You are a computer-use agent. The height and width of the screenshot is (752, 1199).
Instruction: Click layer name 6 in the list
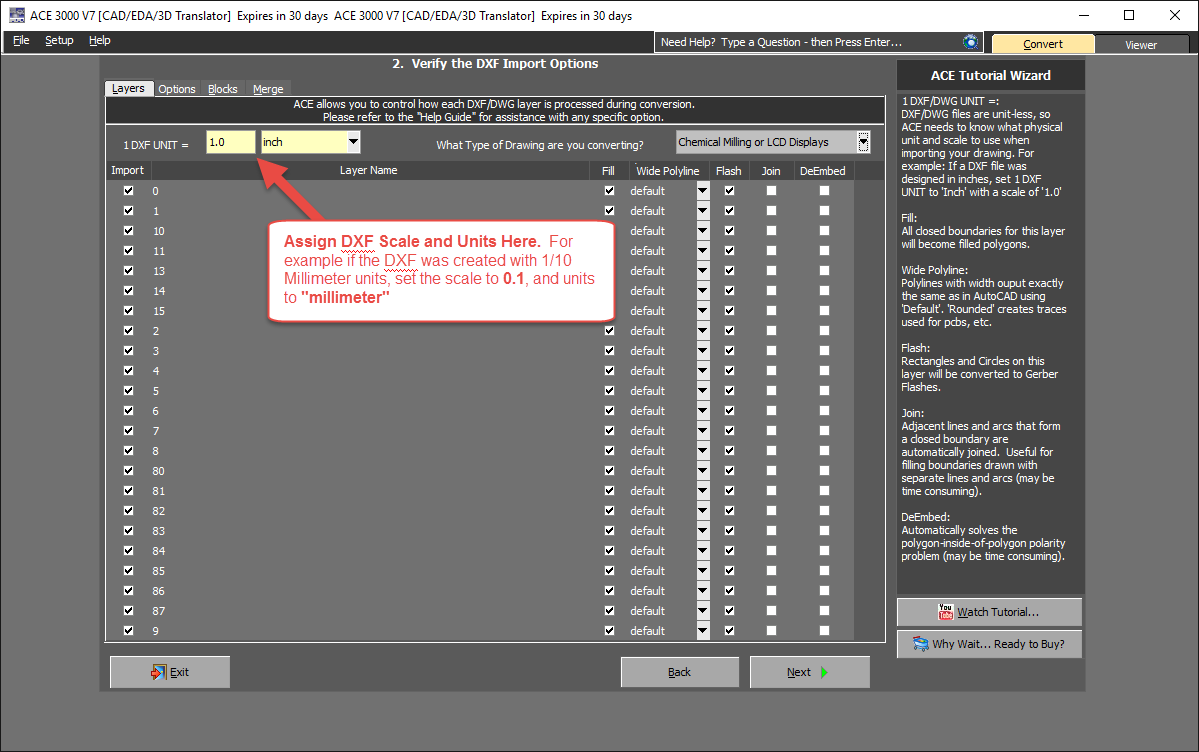coord(155,411)
